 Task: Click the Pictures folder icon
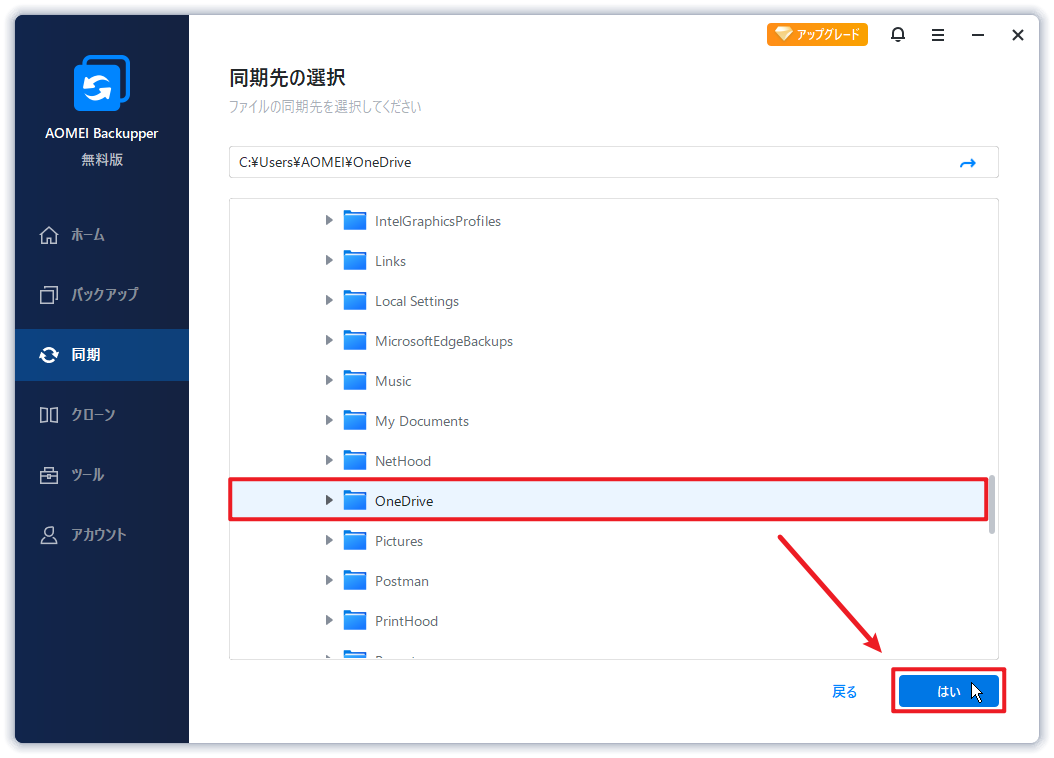click(x=355, y=540)
